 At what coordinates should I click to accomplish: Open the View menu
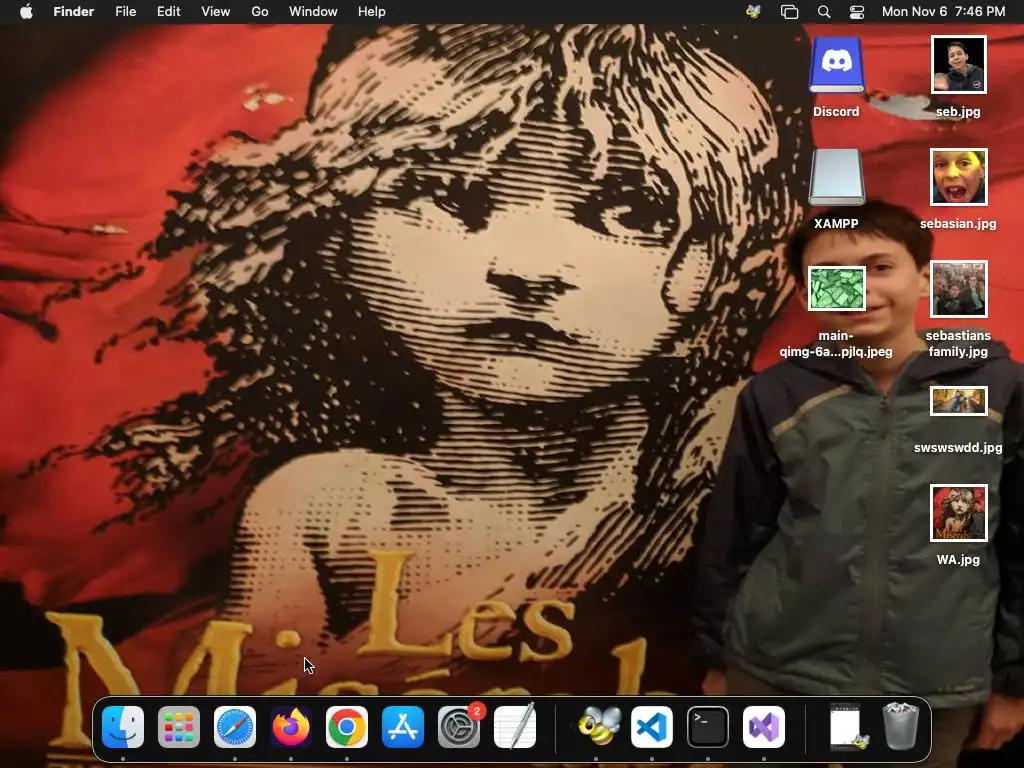(x=216, y=12)
